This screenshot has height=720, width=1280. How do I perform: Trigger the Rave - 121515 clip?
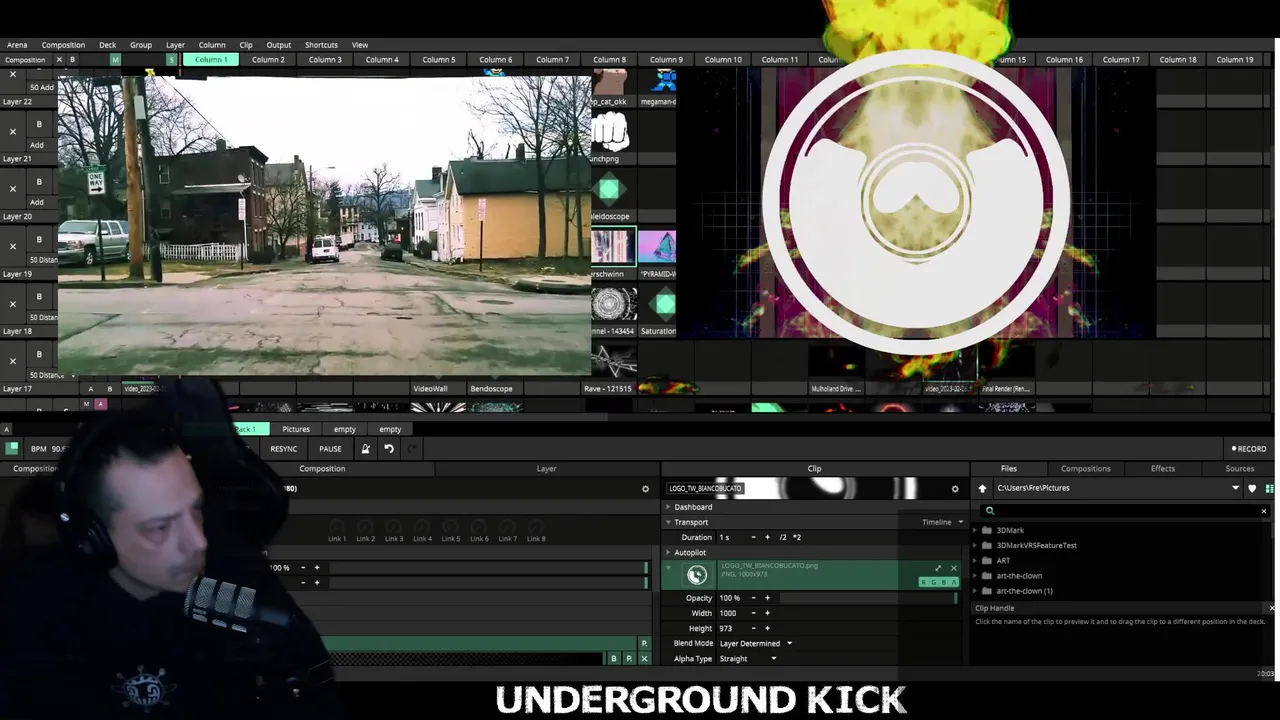point(608,389)
